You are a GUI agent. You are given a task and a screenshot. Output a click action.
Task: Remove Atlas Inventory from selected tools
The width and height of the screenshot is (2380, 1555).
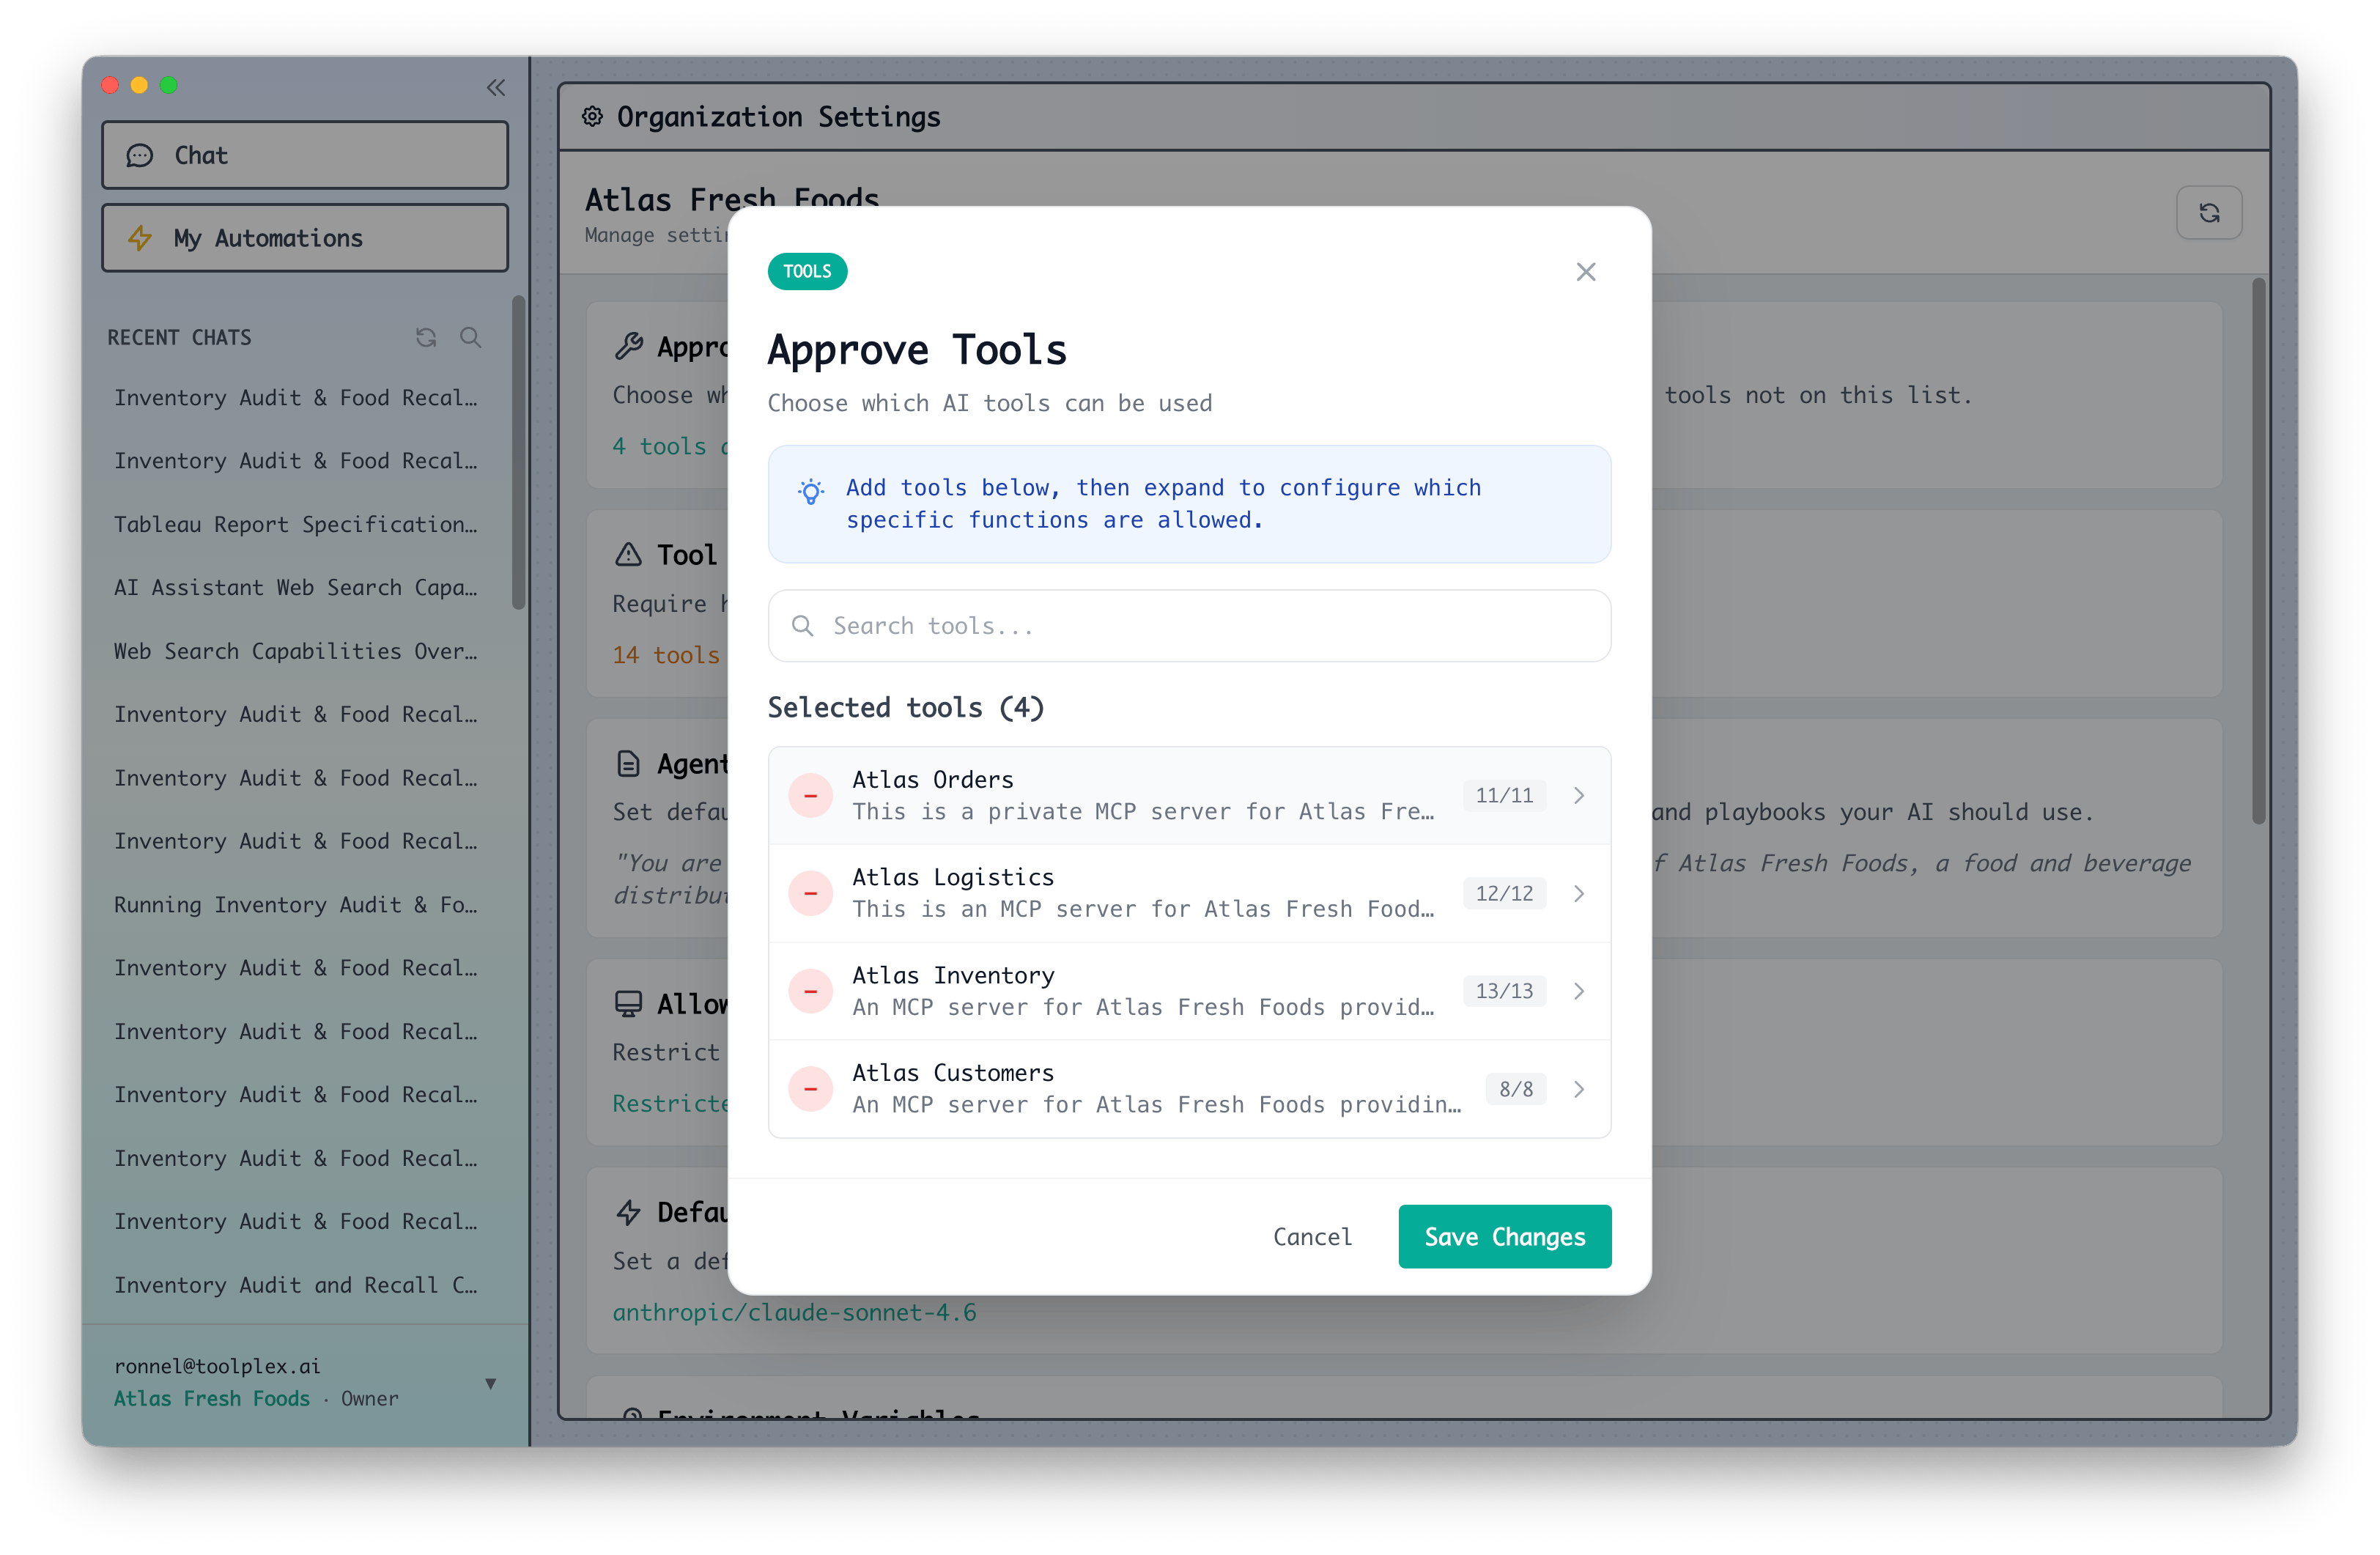pos(811,991)
